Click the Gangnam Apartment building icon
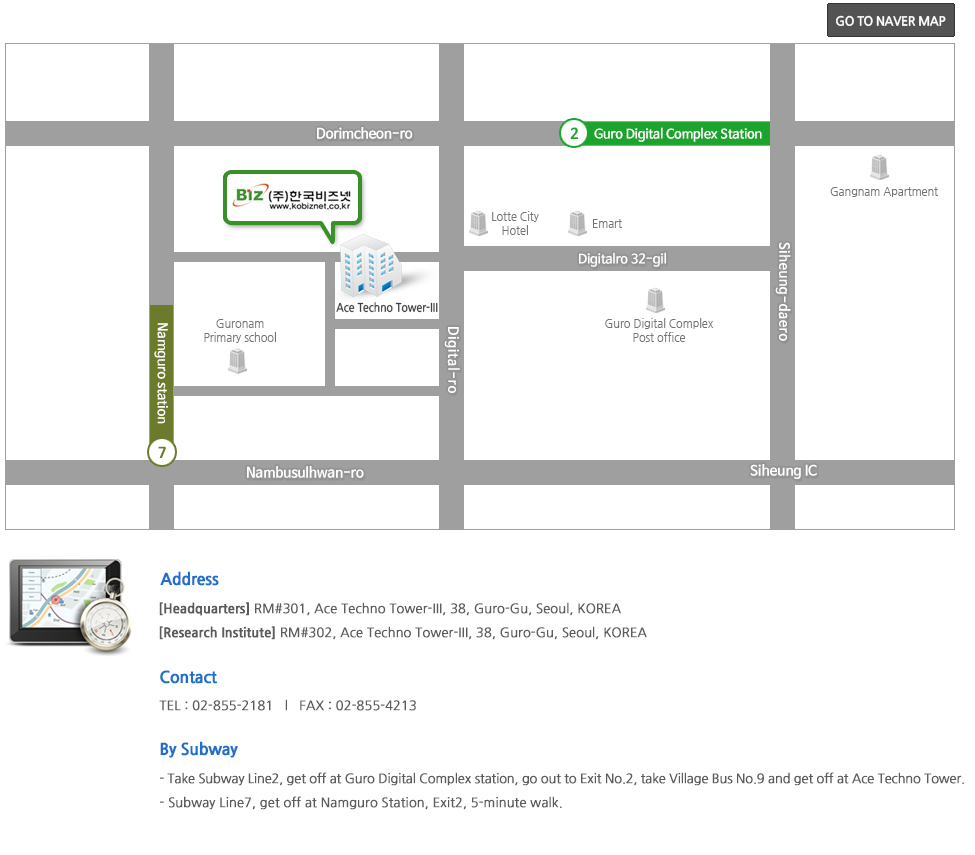The width and height of the screenshot is (975, 855). click(879, 167)
